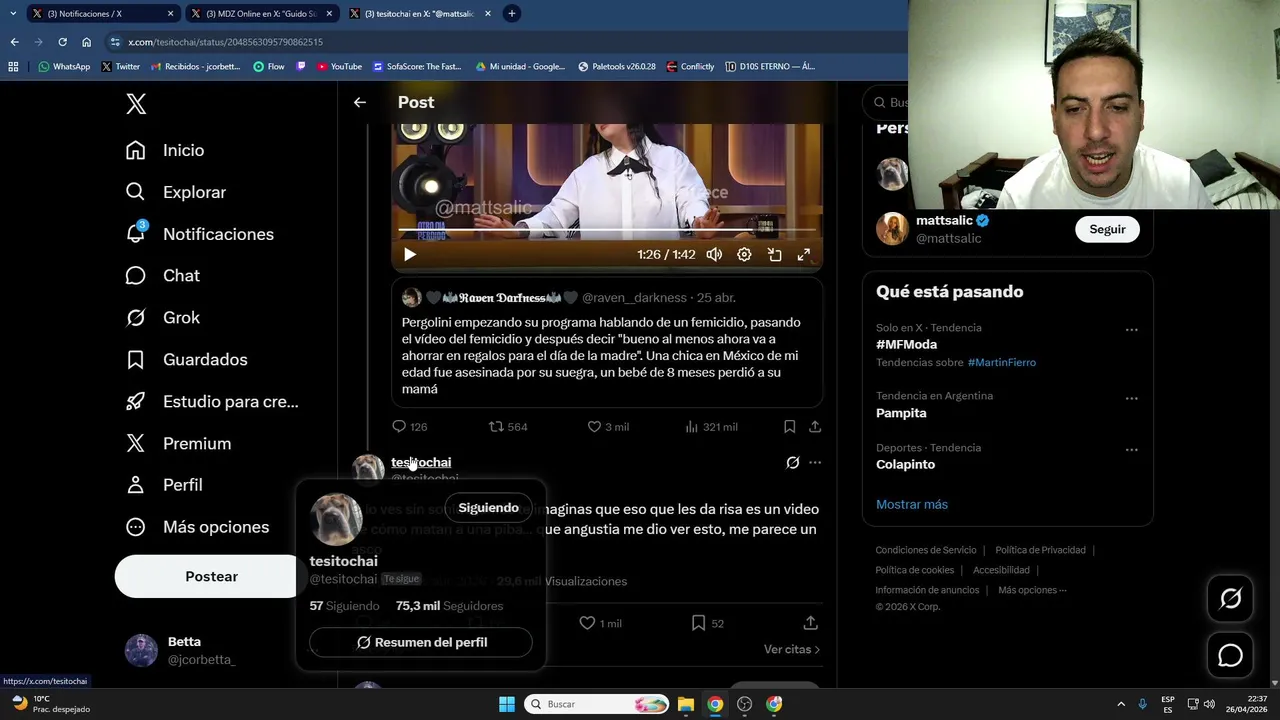Toggle Siguiendo follow button

(488, 508)
